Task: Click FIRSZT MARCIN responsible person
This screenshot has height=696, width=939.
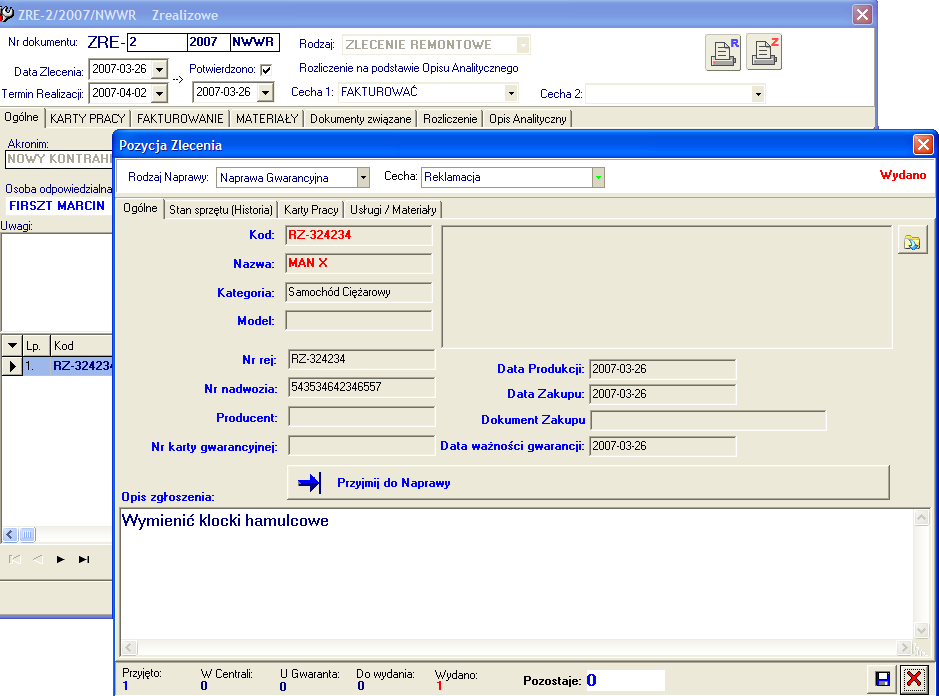Action: 57,206
